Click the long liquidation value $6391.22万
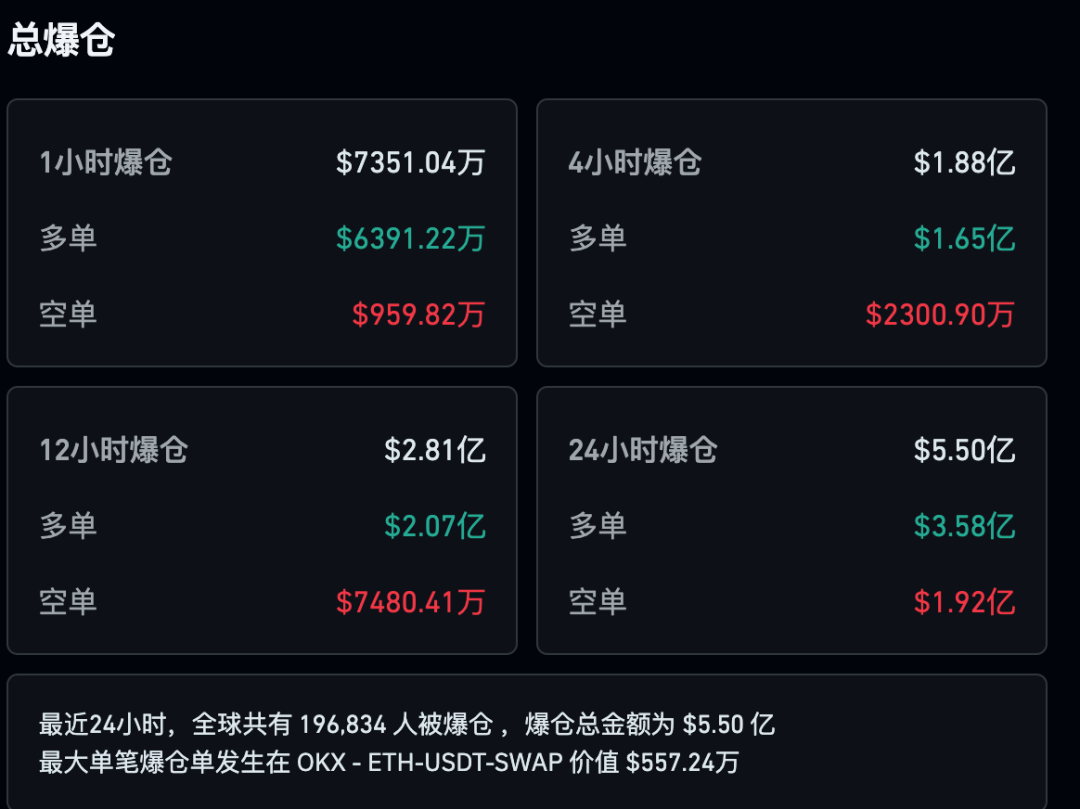The height and width of the screenshot is (809, 1080). (410, 238)
